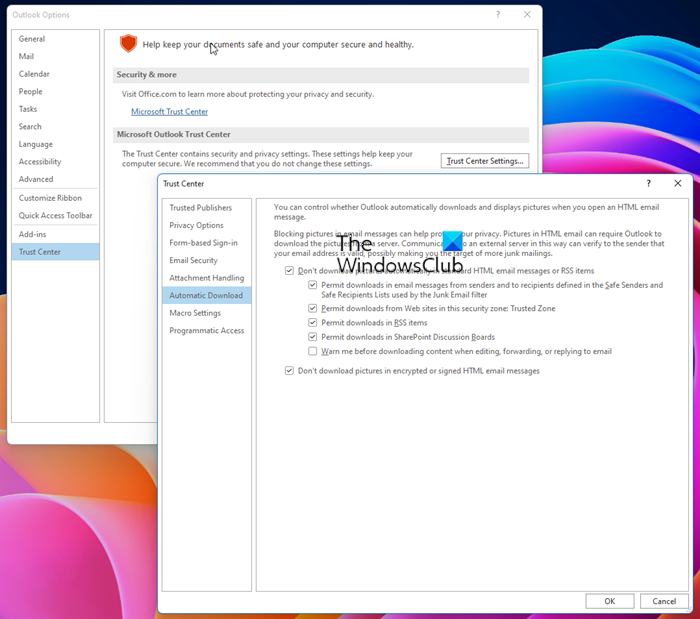Select Attachment Handling section
Viewport: 700px width, 619px height.
[x=207, y=278]
